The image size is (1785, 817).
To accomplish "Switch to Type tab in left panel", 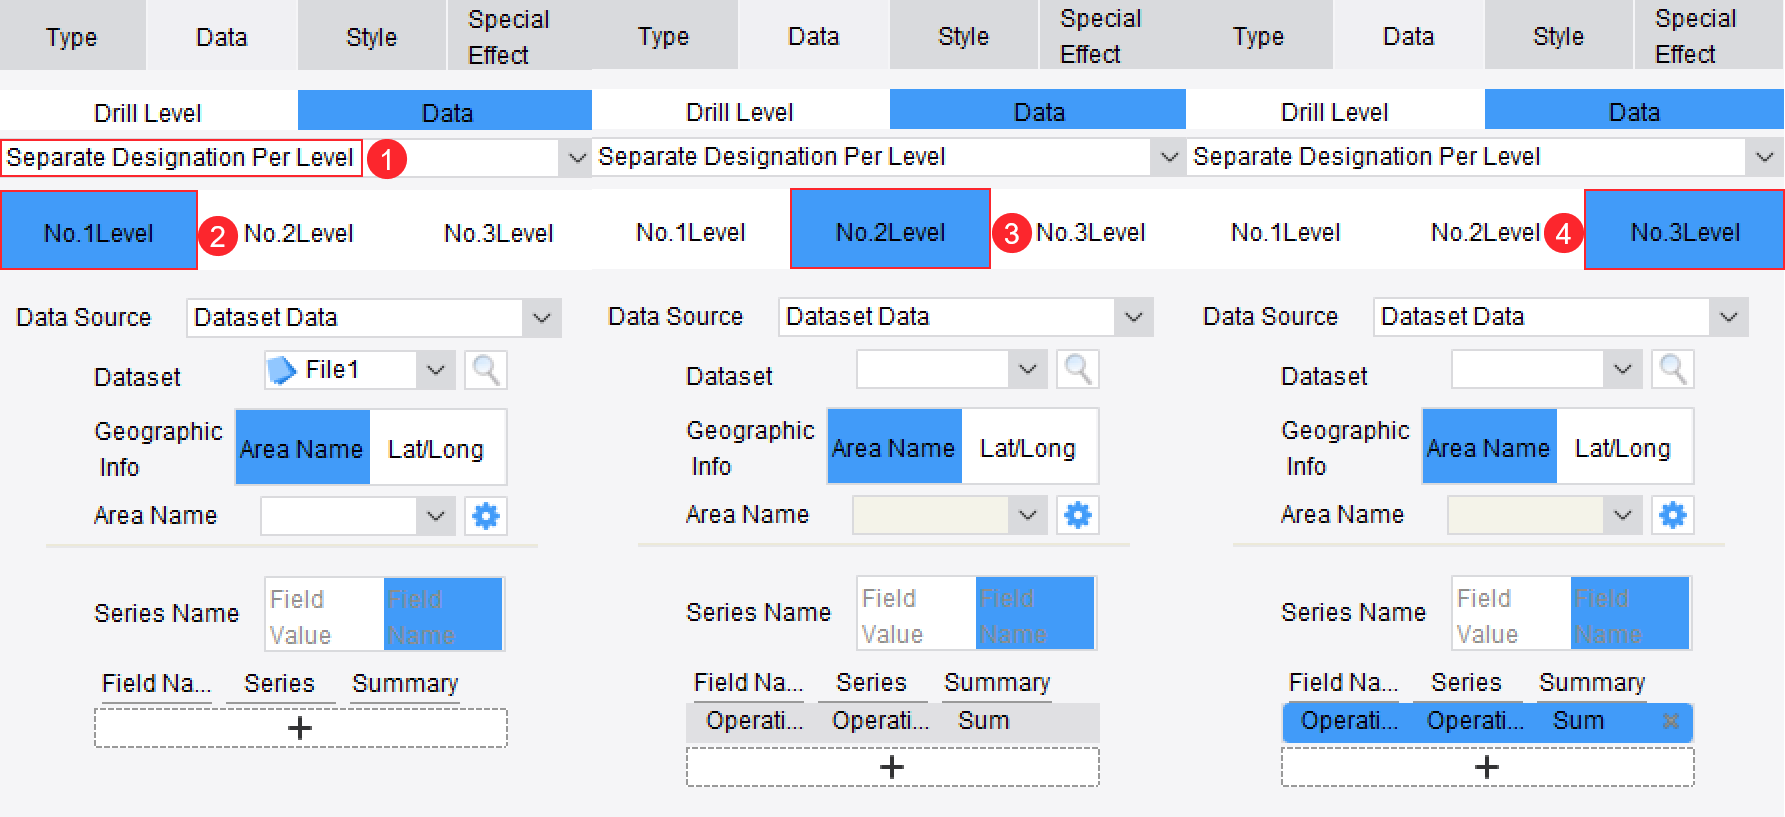I will [x=72, y=37].
